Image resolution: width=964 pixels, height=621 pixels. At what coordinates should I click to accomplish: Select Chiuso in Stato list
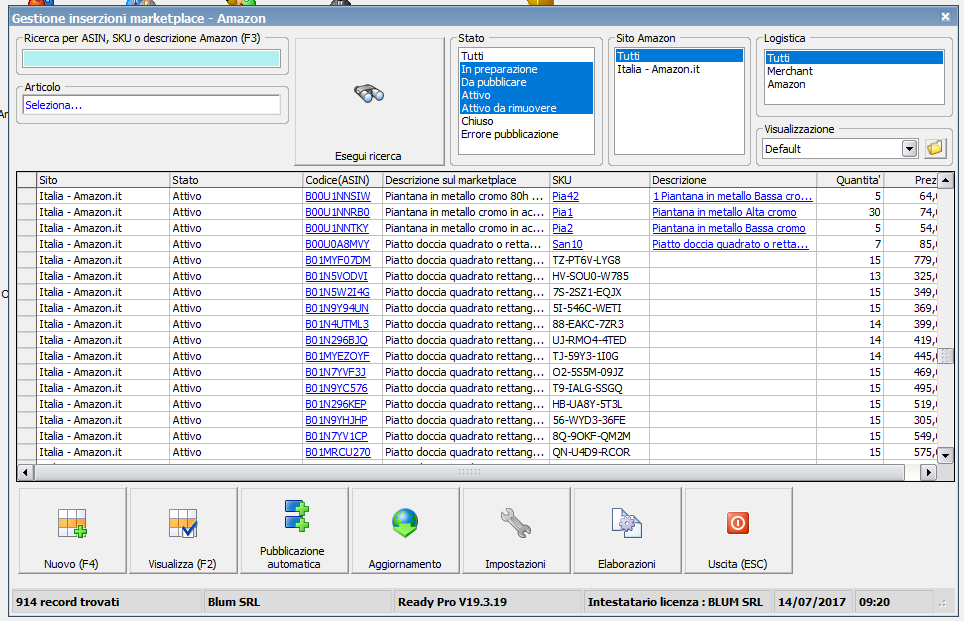tap(526, 121)
